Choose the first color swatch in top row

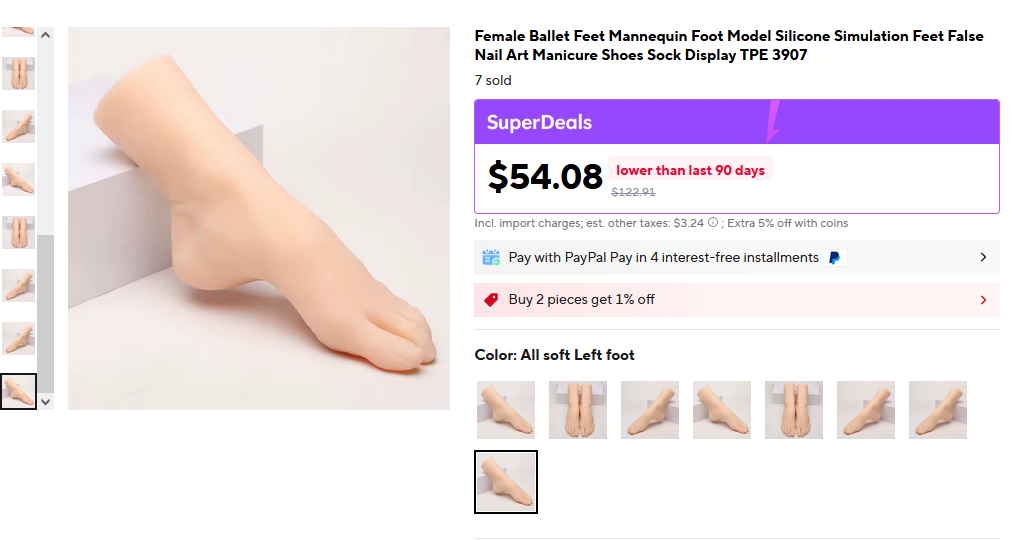point(506,410)
